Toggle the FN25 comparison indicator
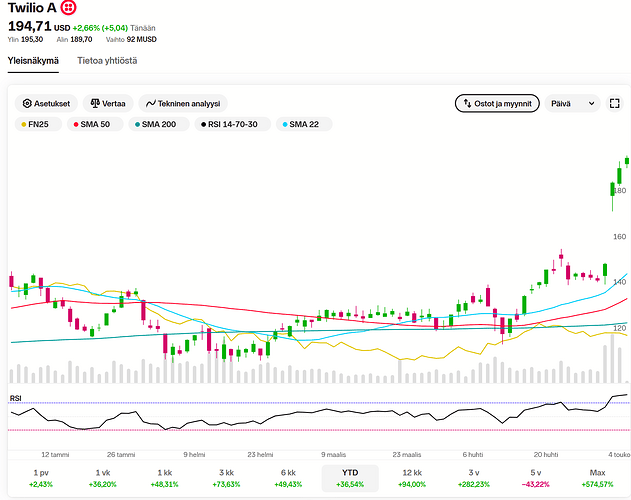The width and height of the screenshot is (631, 500). (38, 124)
